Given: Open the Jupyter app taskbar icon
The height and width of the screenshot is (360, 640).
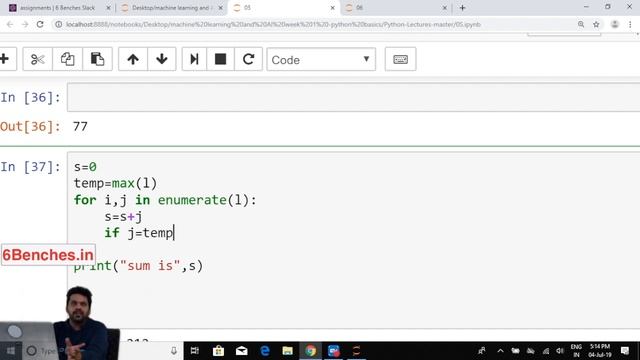Looking at the screenshot, I should (x=357, y=351).
